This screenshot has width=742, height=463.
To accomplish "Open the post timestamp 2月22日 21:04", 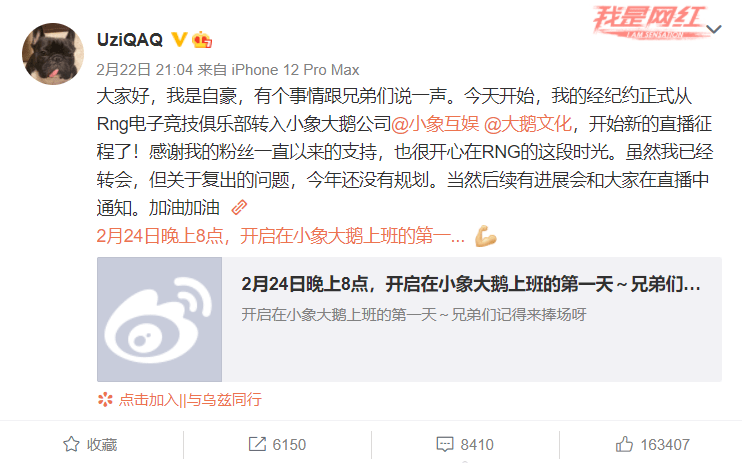I will [145, 70].
